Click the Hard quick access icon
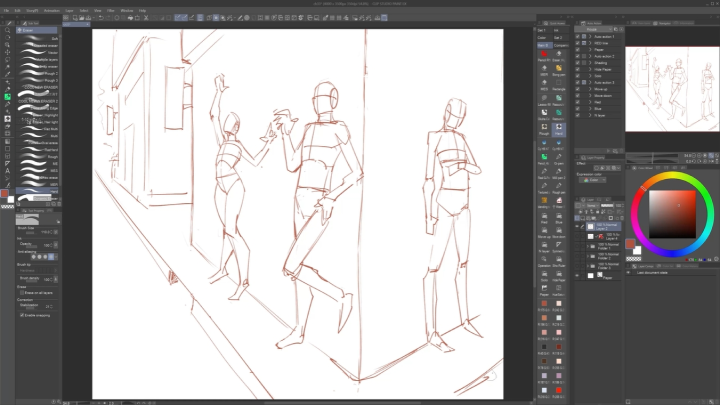The width and height of the screenshot is (720, 405). click(x=559, y=129)
